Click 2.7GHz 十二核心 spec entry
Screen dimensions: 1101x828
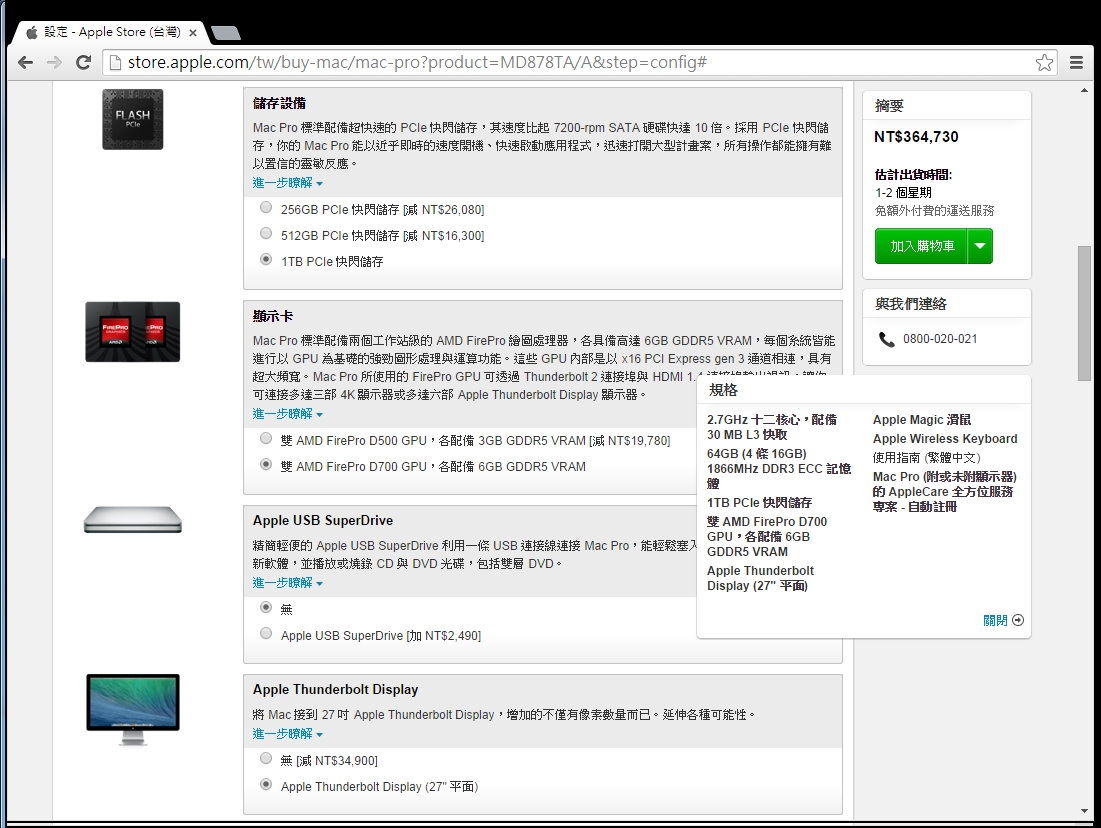(x=772, y=427)
